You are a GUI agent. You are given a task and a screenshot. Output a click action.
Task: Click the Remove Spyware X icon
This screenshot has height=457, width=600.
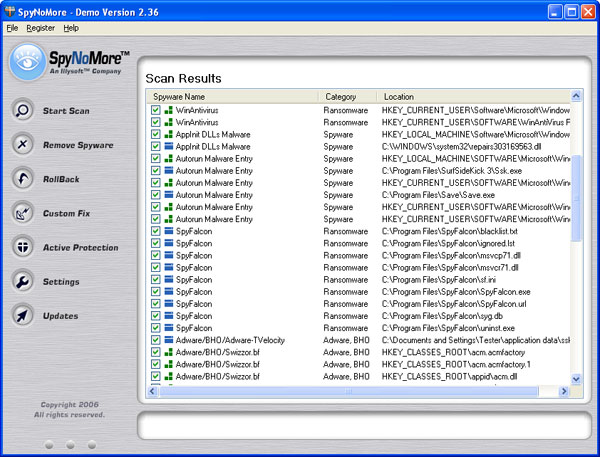23,144
